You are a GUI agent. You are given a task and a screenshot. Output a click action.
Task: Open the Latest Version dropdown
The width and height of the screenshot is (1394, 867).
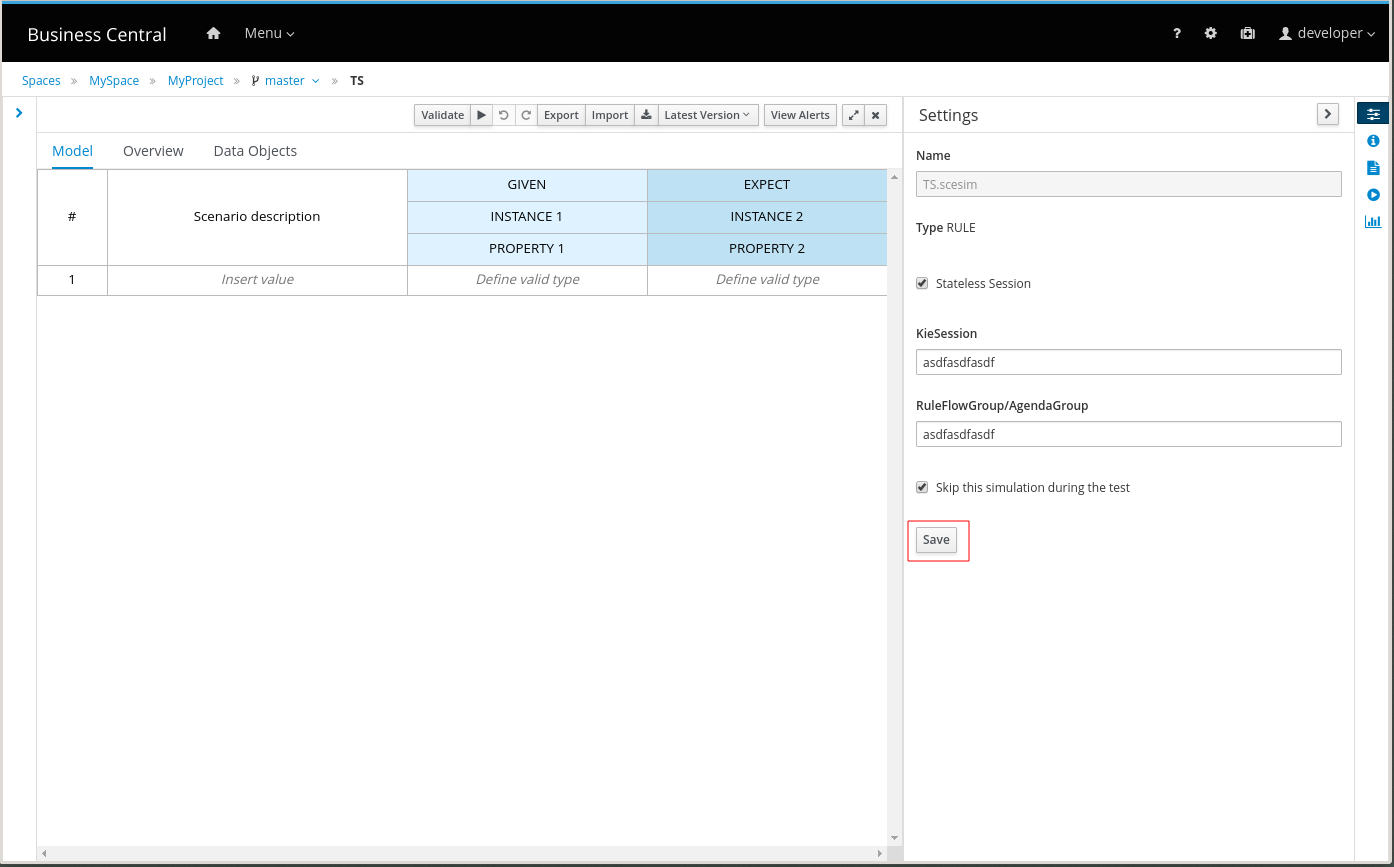point(707,115)
